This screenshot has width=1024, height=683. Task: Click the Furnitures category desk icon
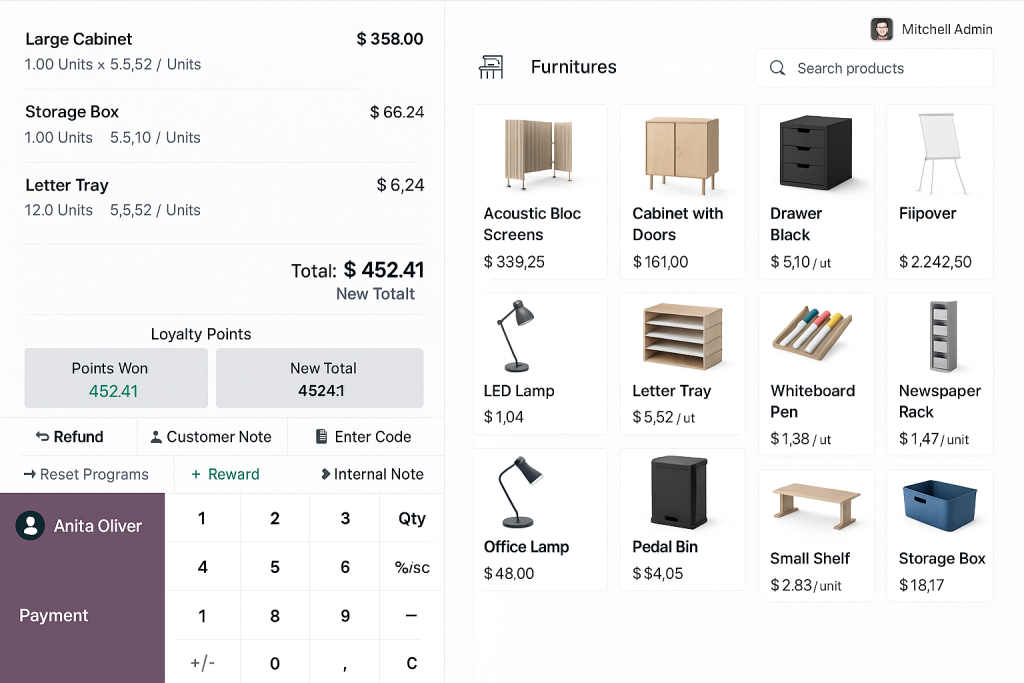click(491, 67)
